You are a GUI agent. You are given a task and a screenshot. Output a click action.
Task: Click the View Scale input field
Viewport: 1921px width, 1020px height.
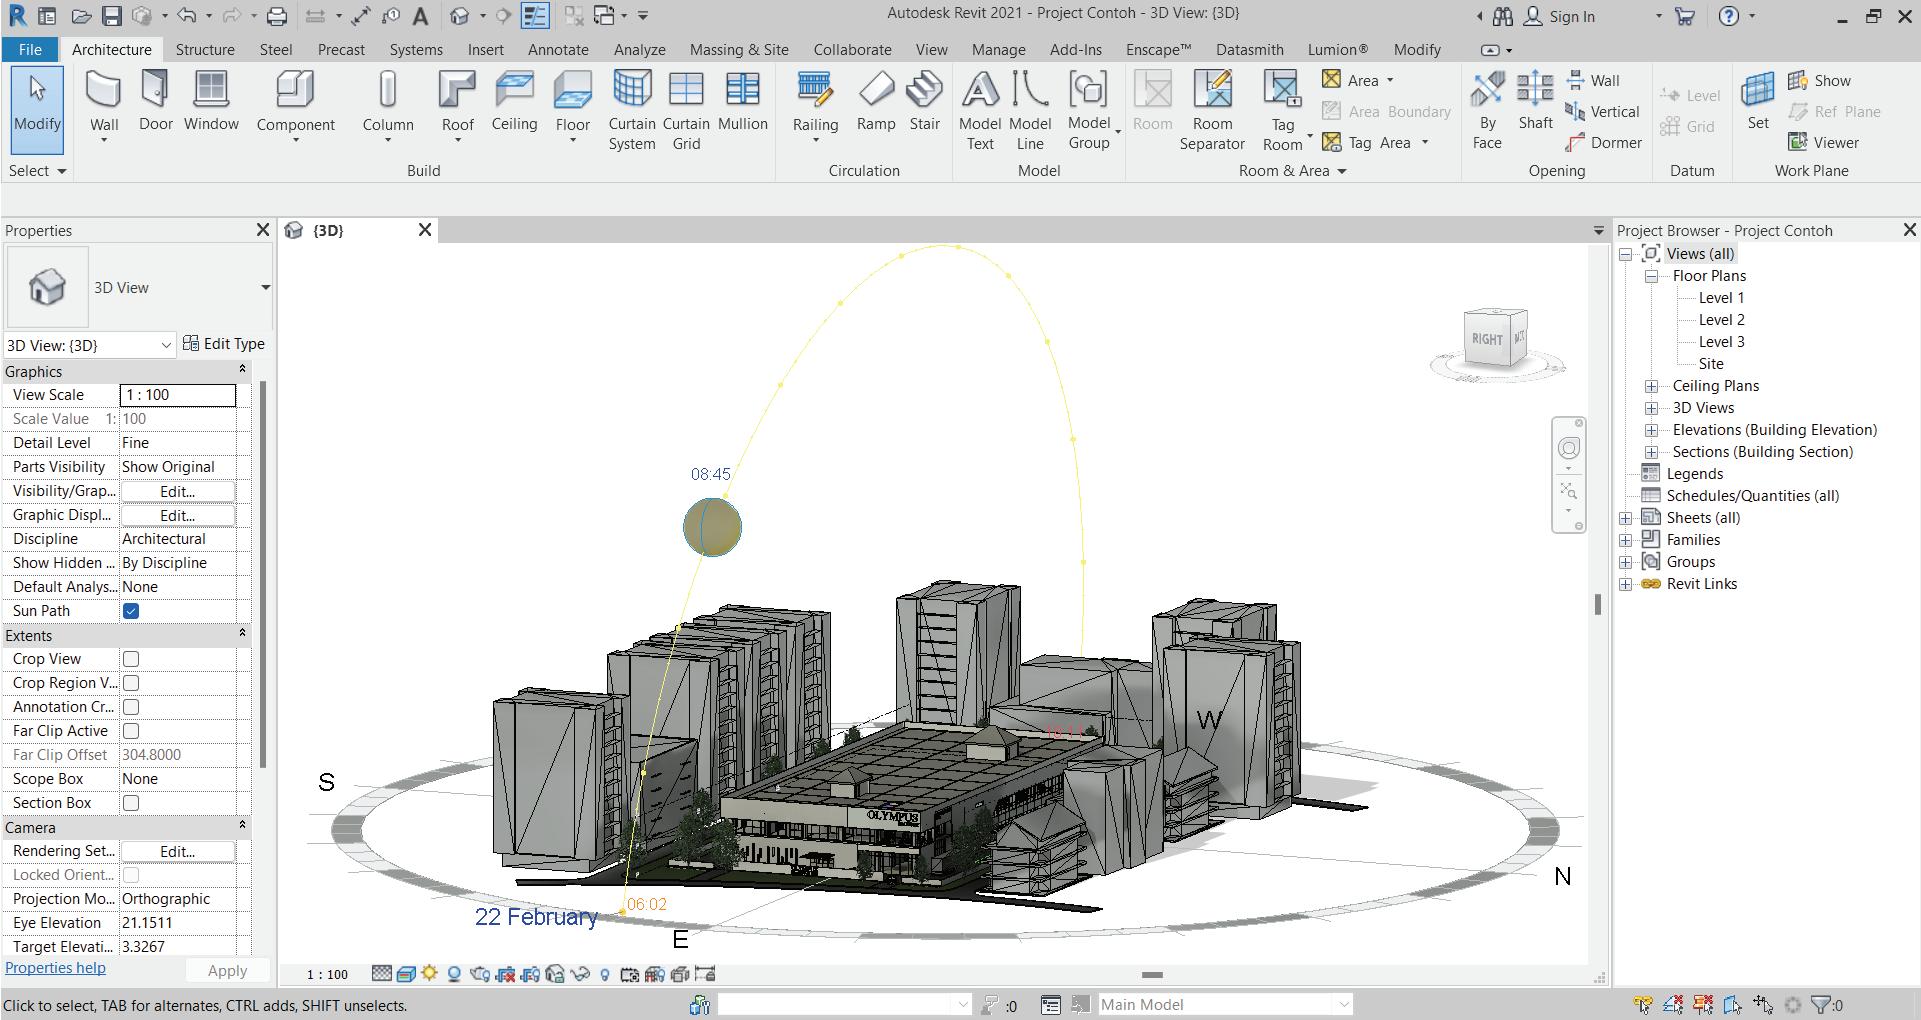point(178,395)
